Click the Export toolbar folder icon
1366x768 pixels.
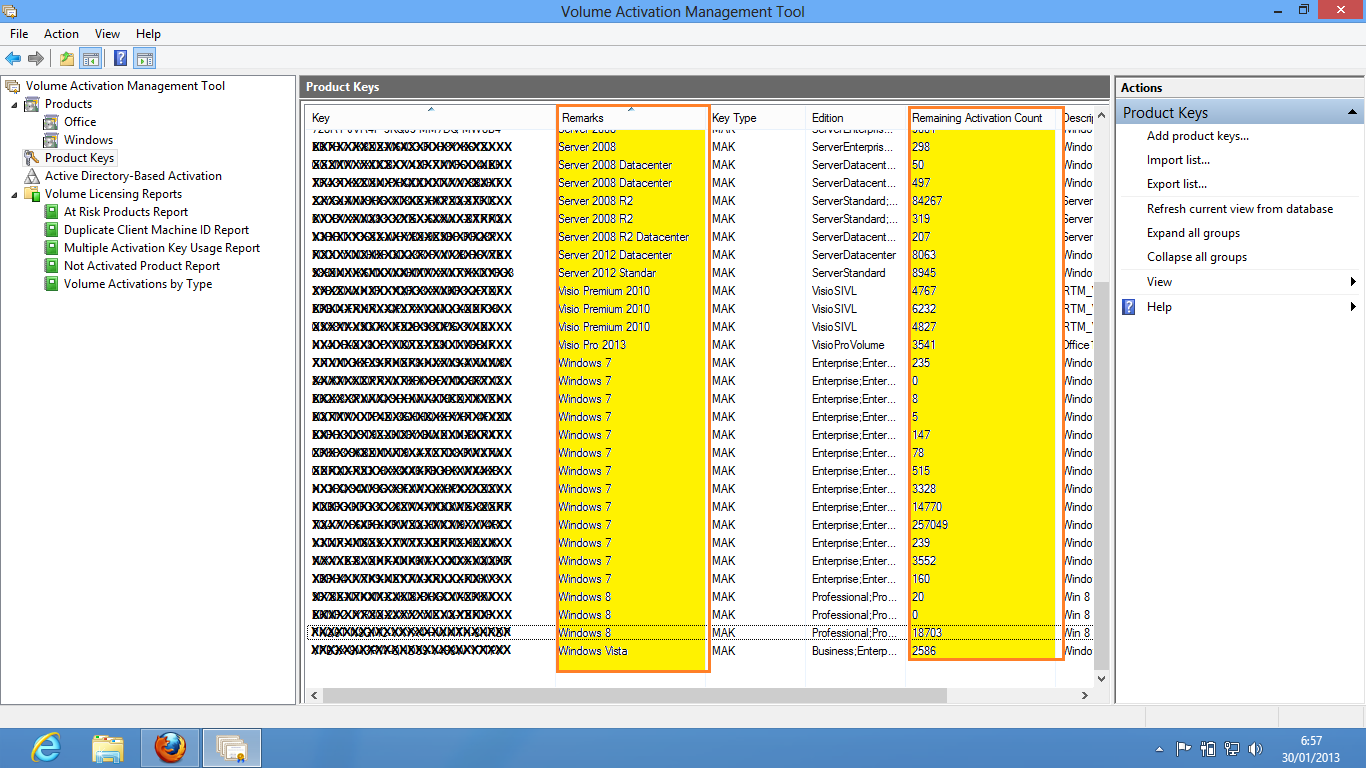65,58
